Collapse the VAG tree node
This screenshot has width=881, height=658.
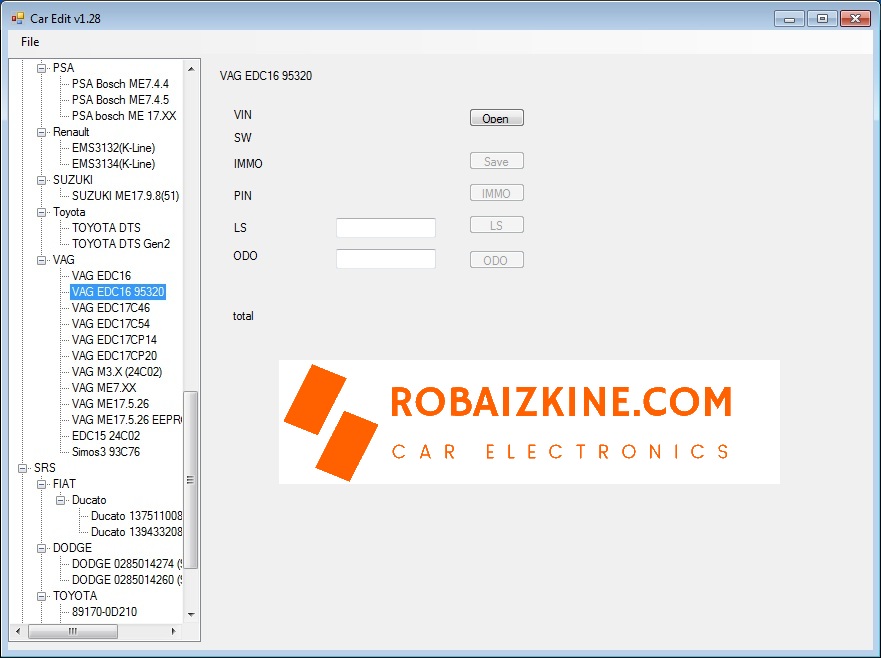pos(42,260)
